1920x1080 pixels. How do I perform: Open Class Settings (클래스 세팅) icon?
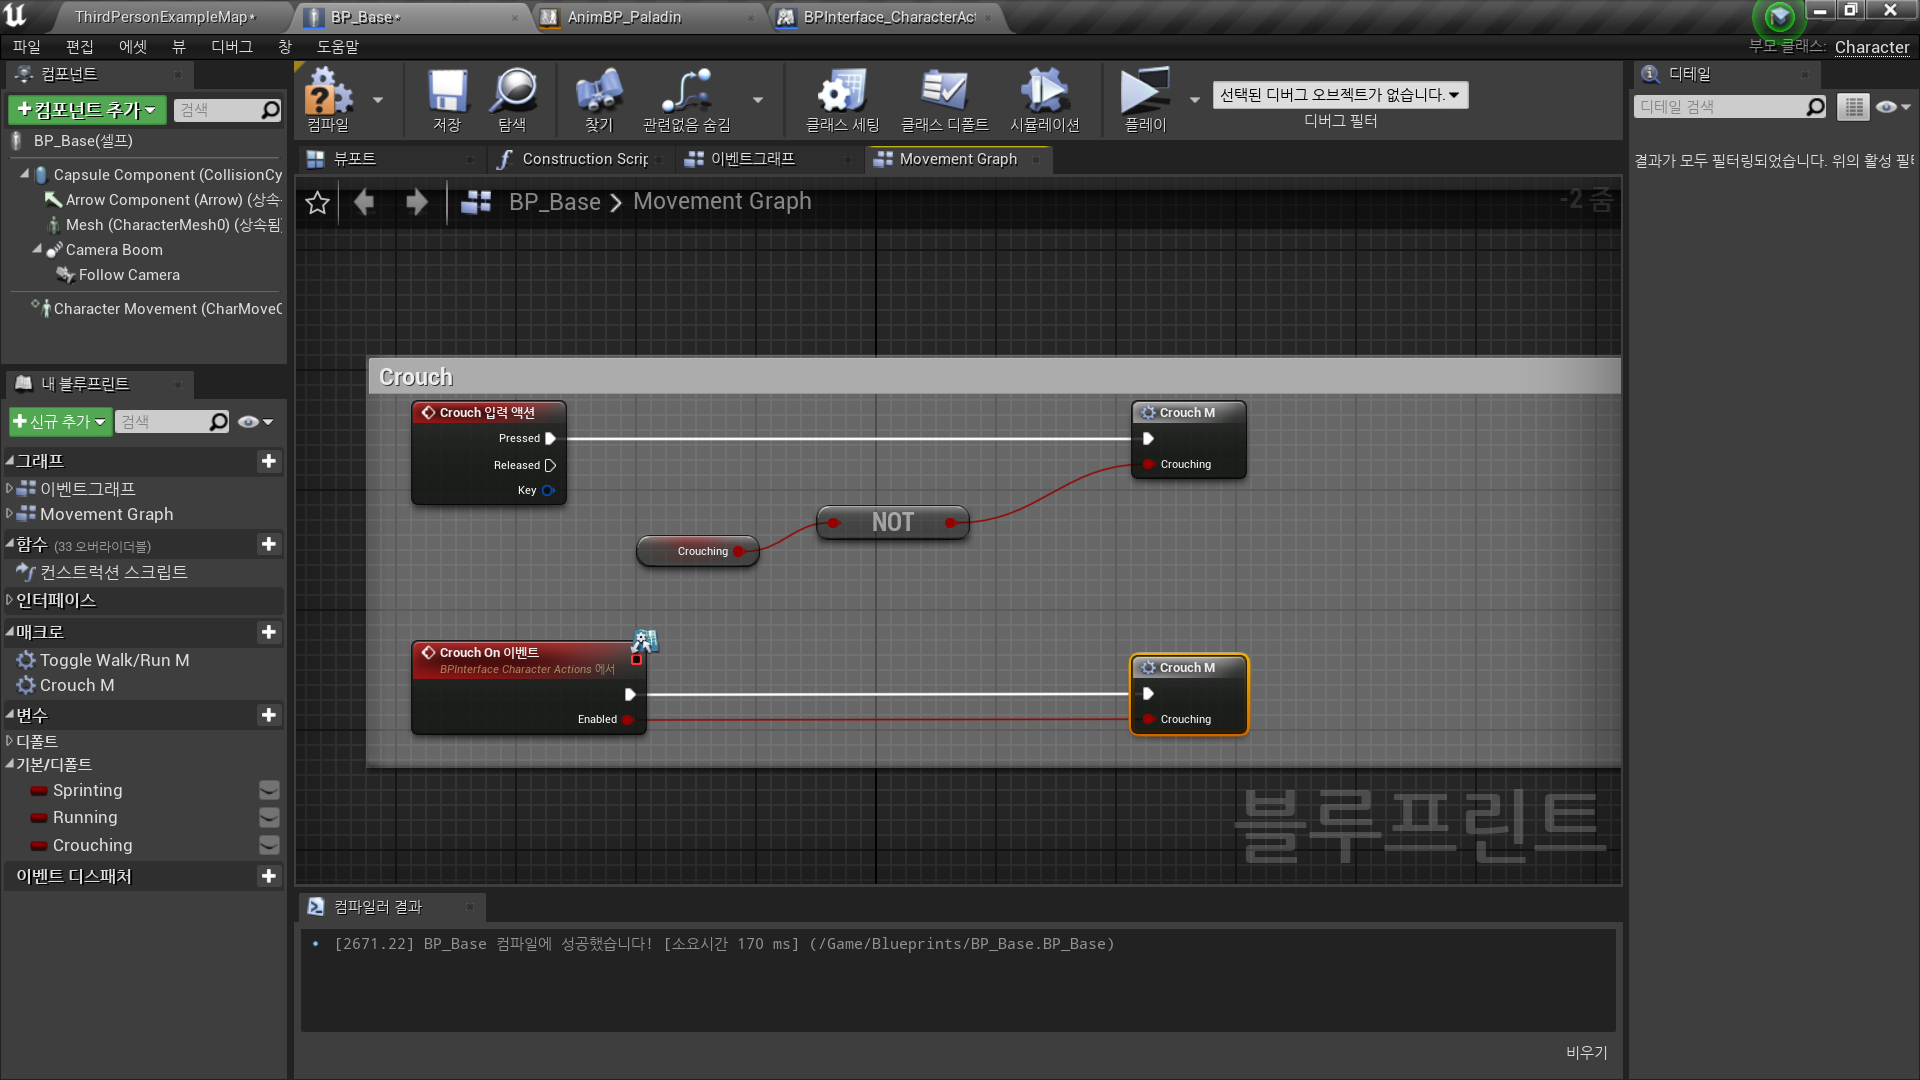tap(842, 92)
